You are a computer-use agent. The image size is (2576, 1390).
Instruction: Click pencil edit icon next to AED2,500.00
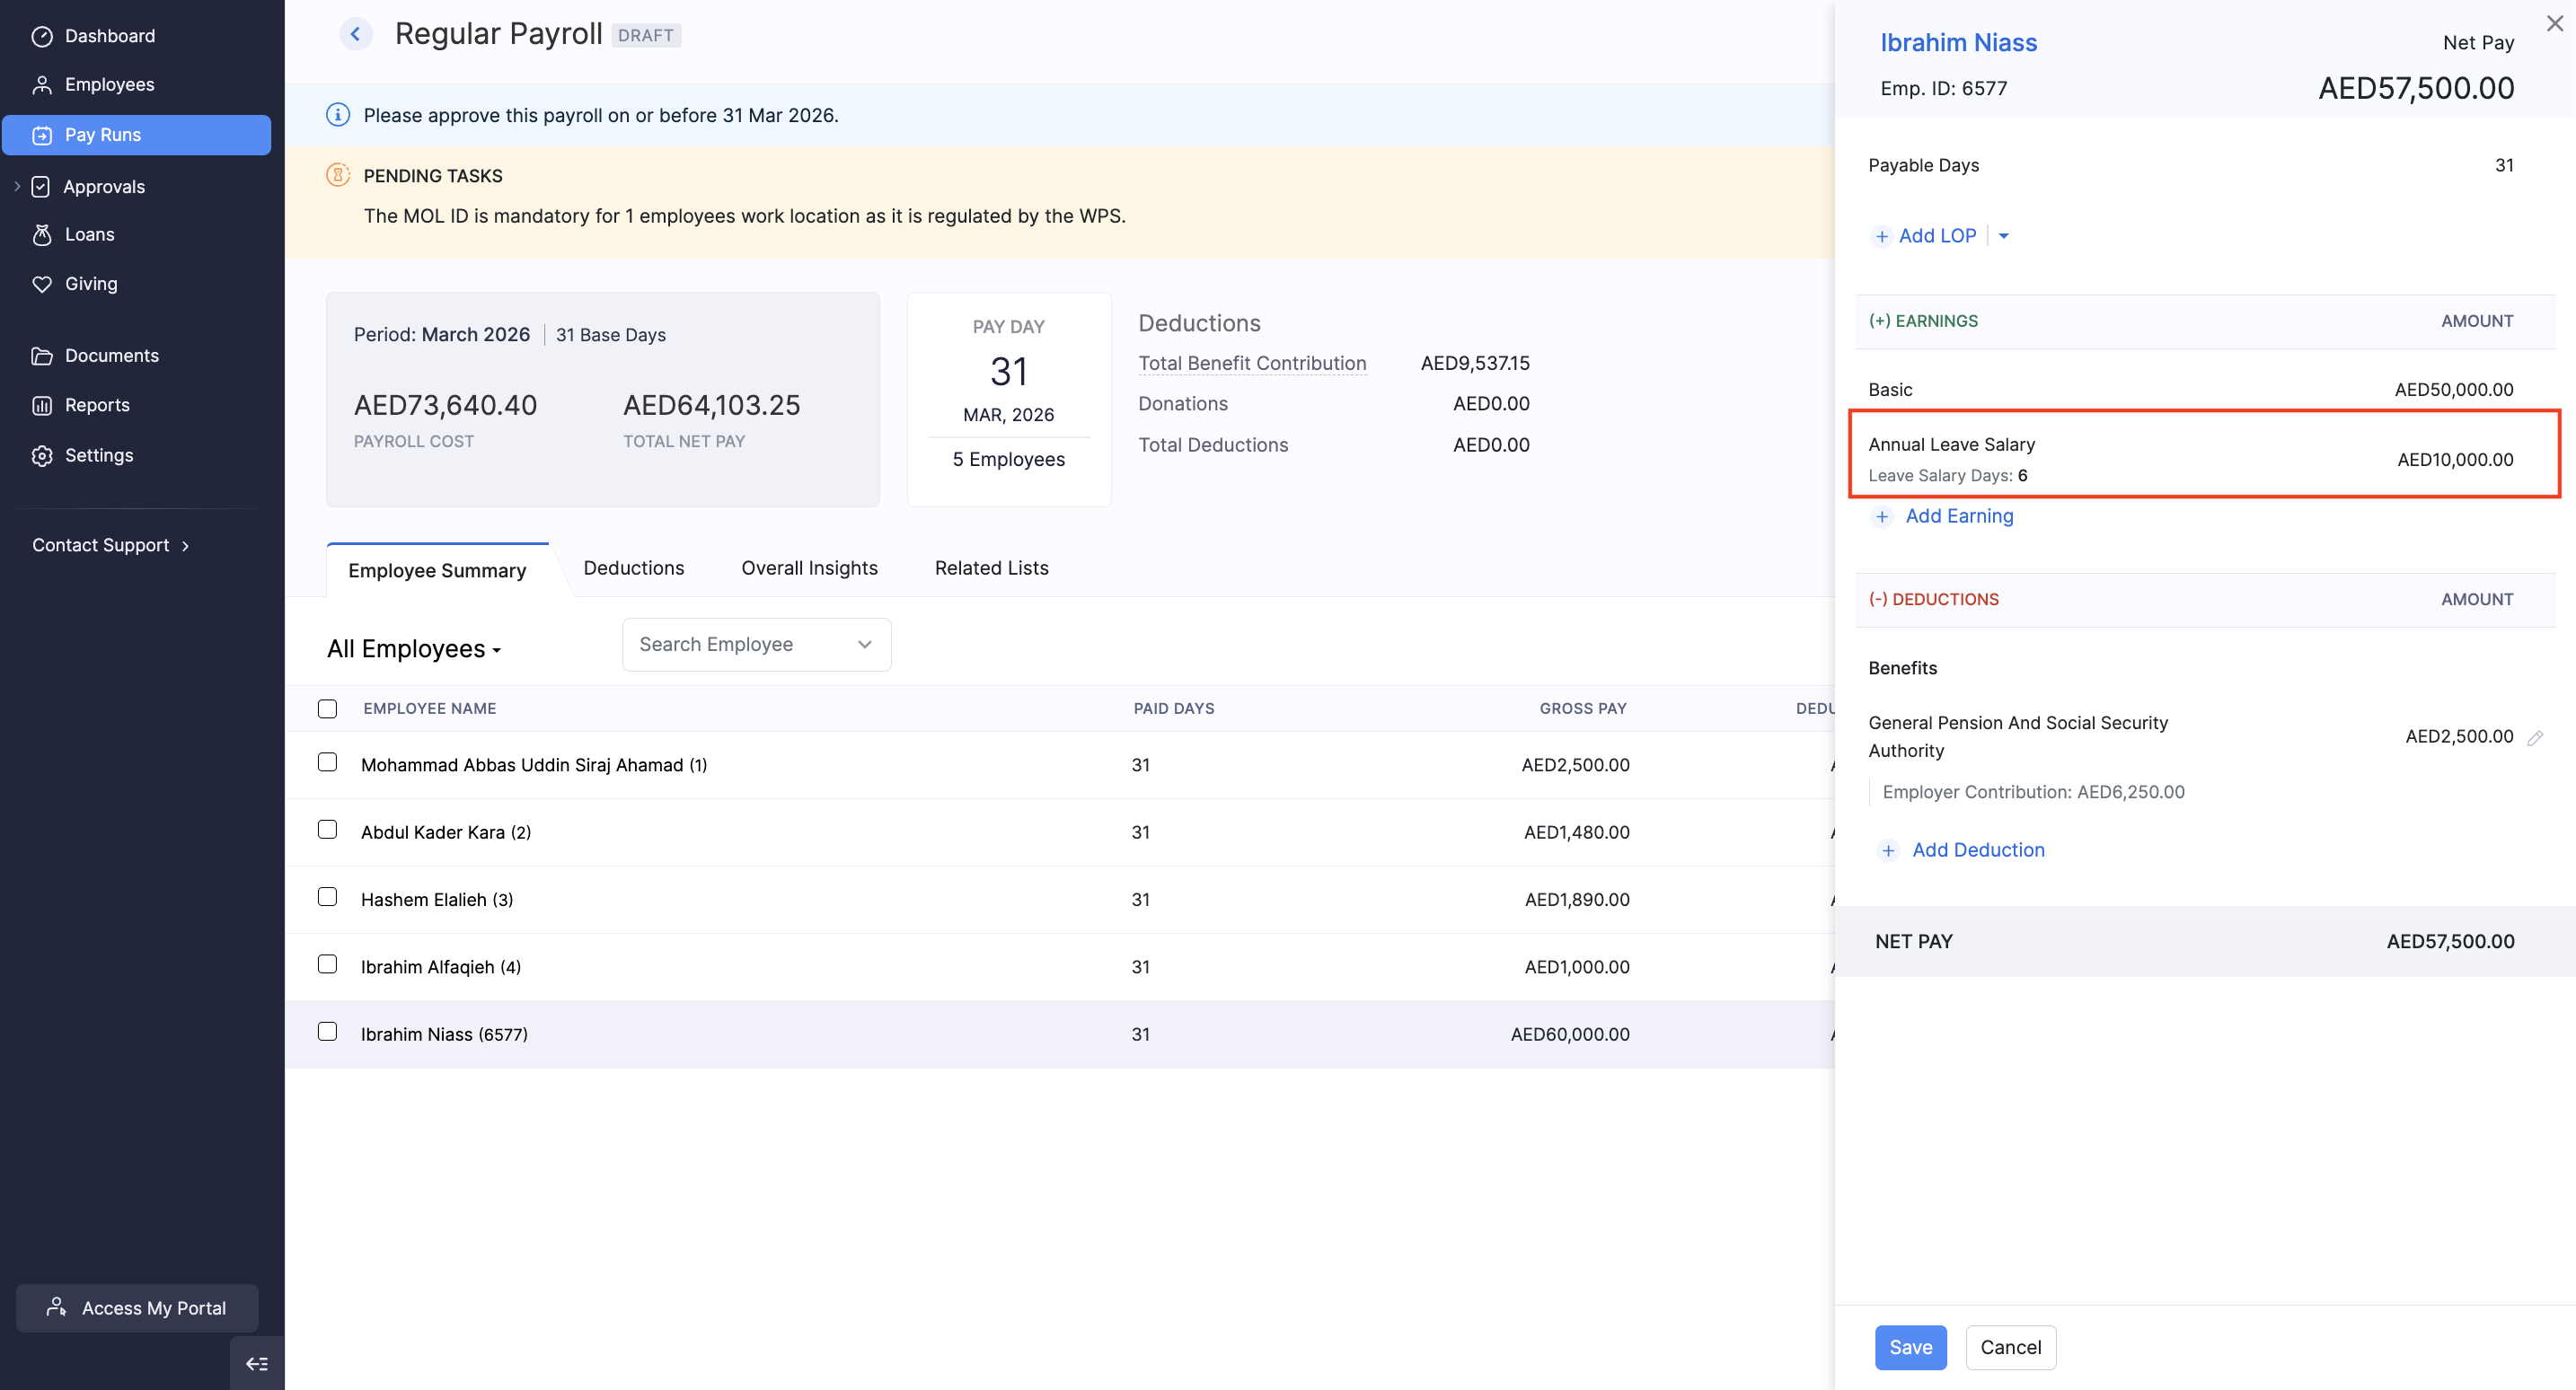pyautogui.click(x=2535, y=738)
